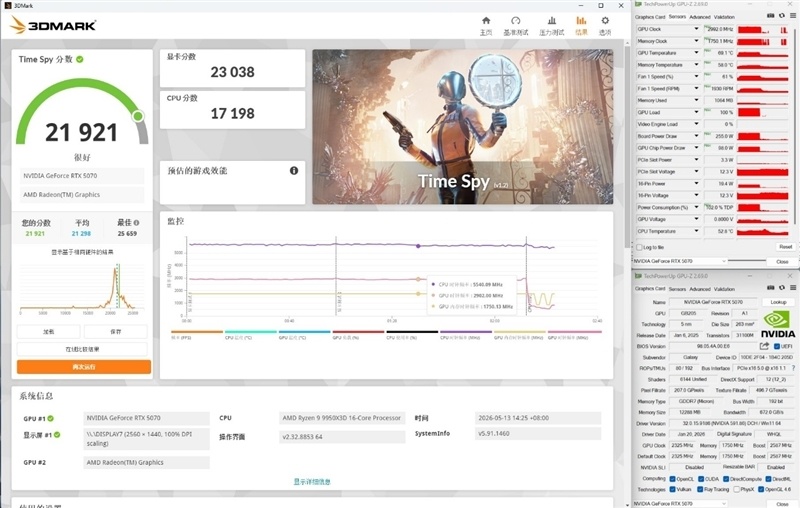This screenshot has width=800, height=508.
Task: Open hamburger menu in GPU-Z Sensors window
Action: [x=793, y=16]
